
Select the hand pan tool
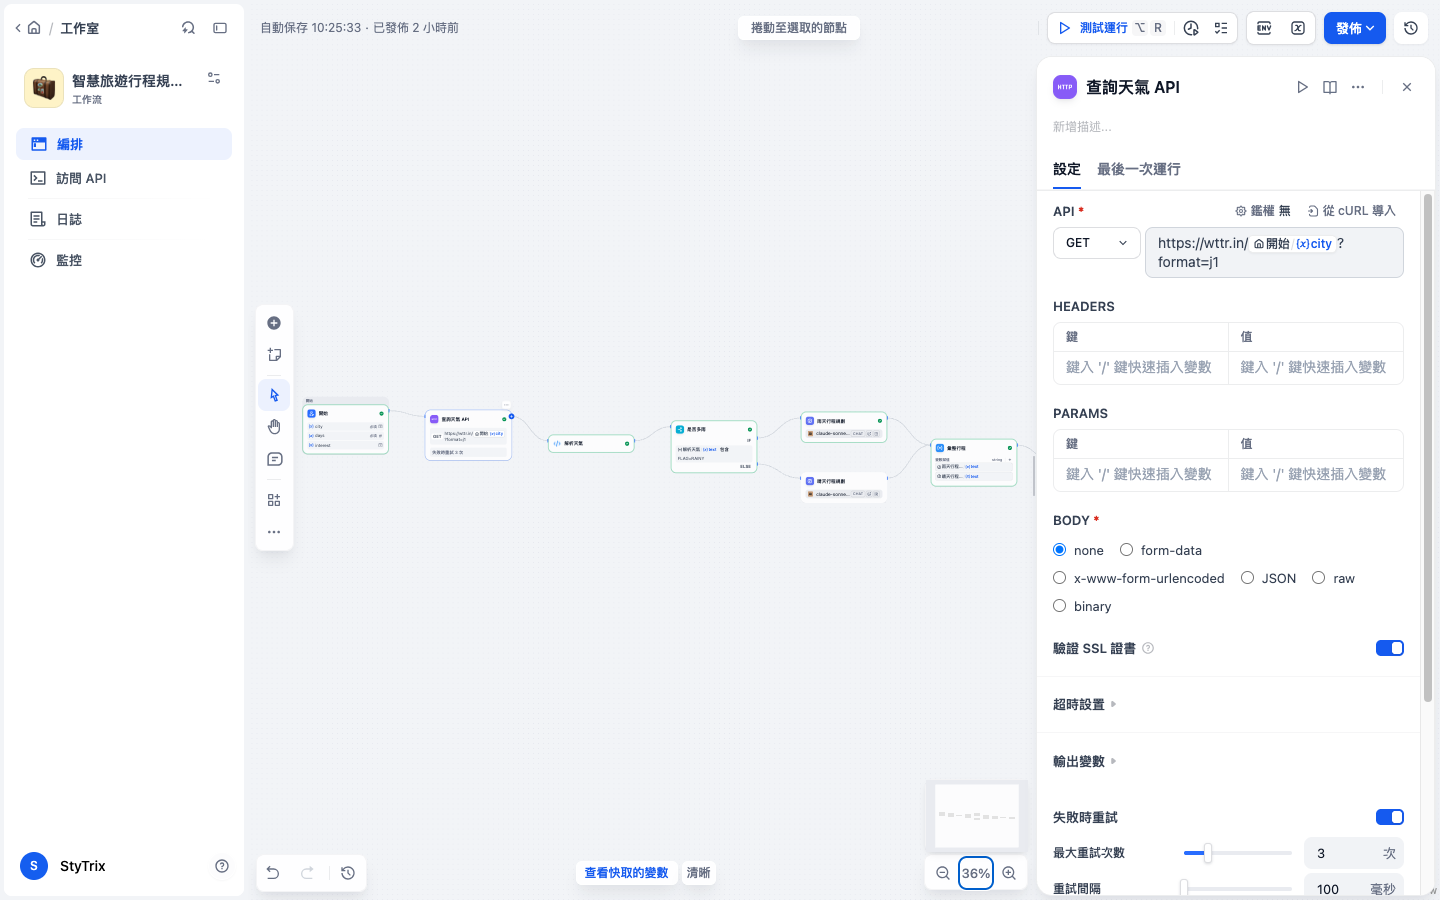coord(274,427)
